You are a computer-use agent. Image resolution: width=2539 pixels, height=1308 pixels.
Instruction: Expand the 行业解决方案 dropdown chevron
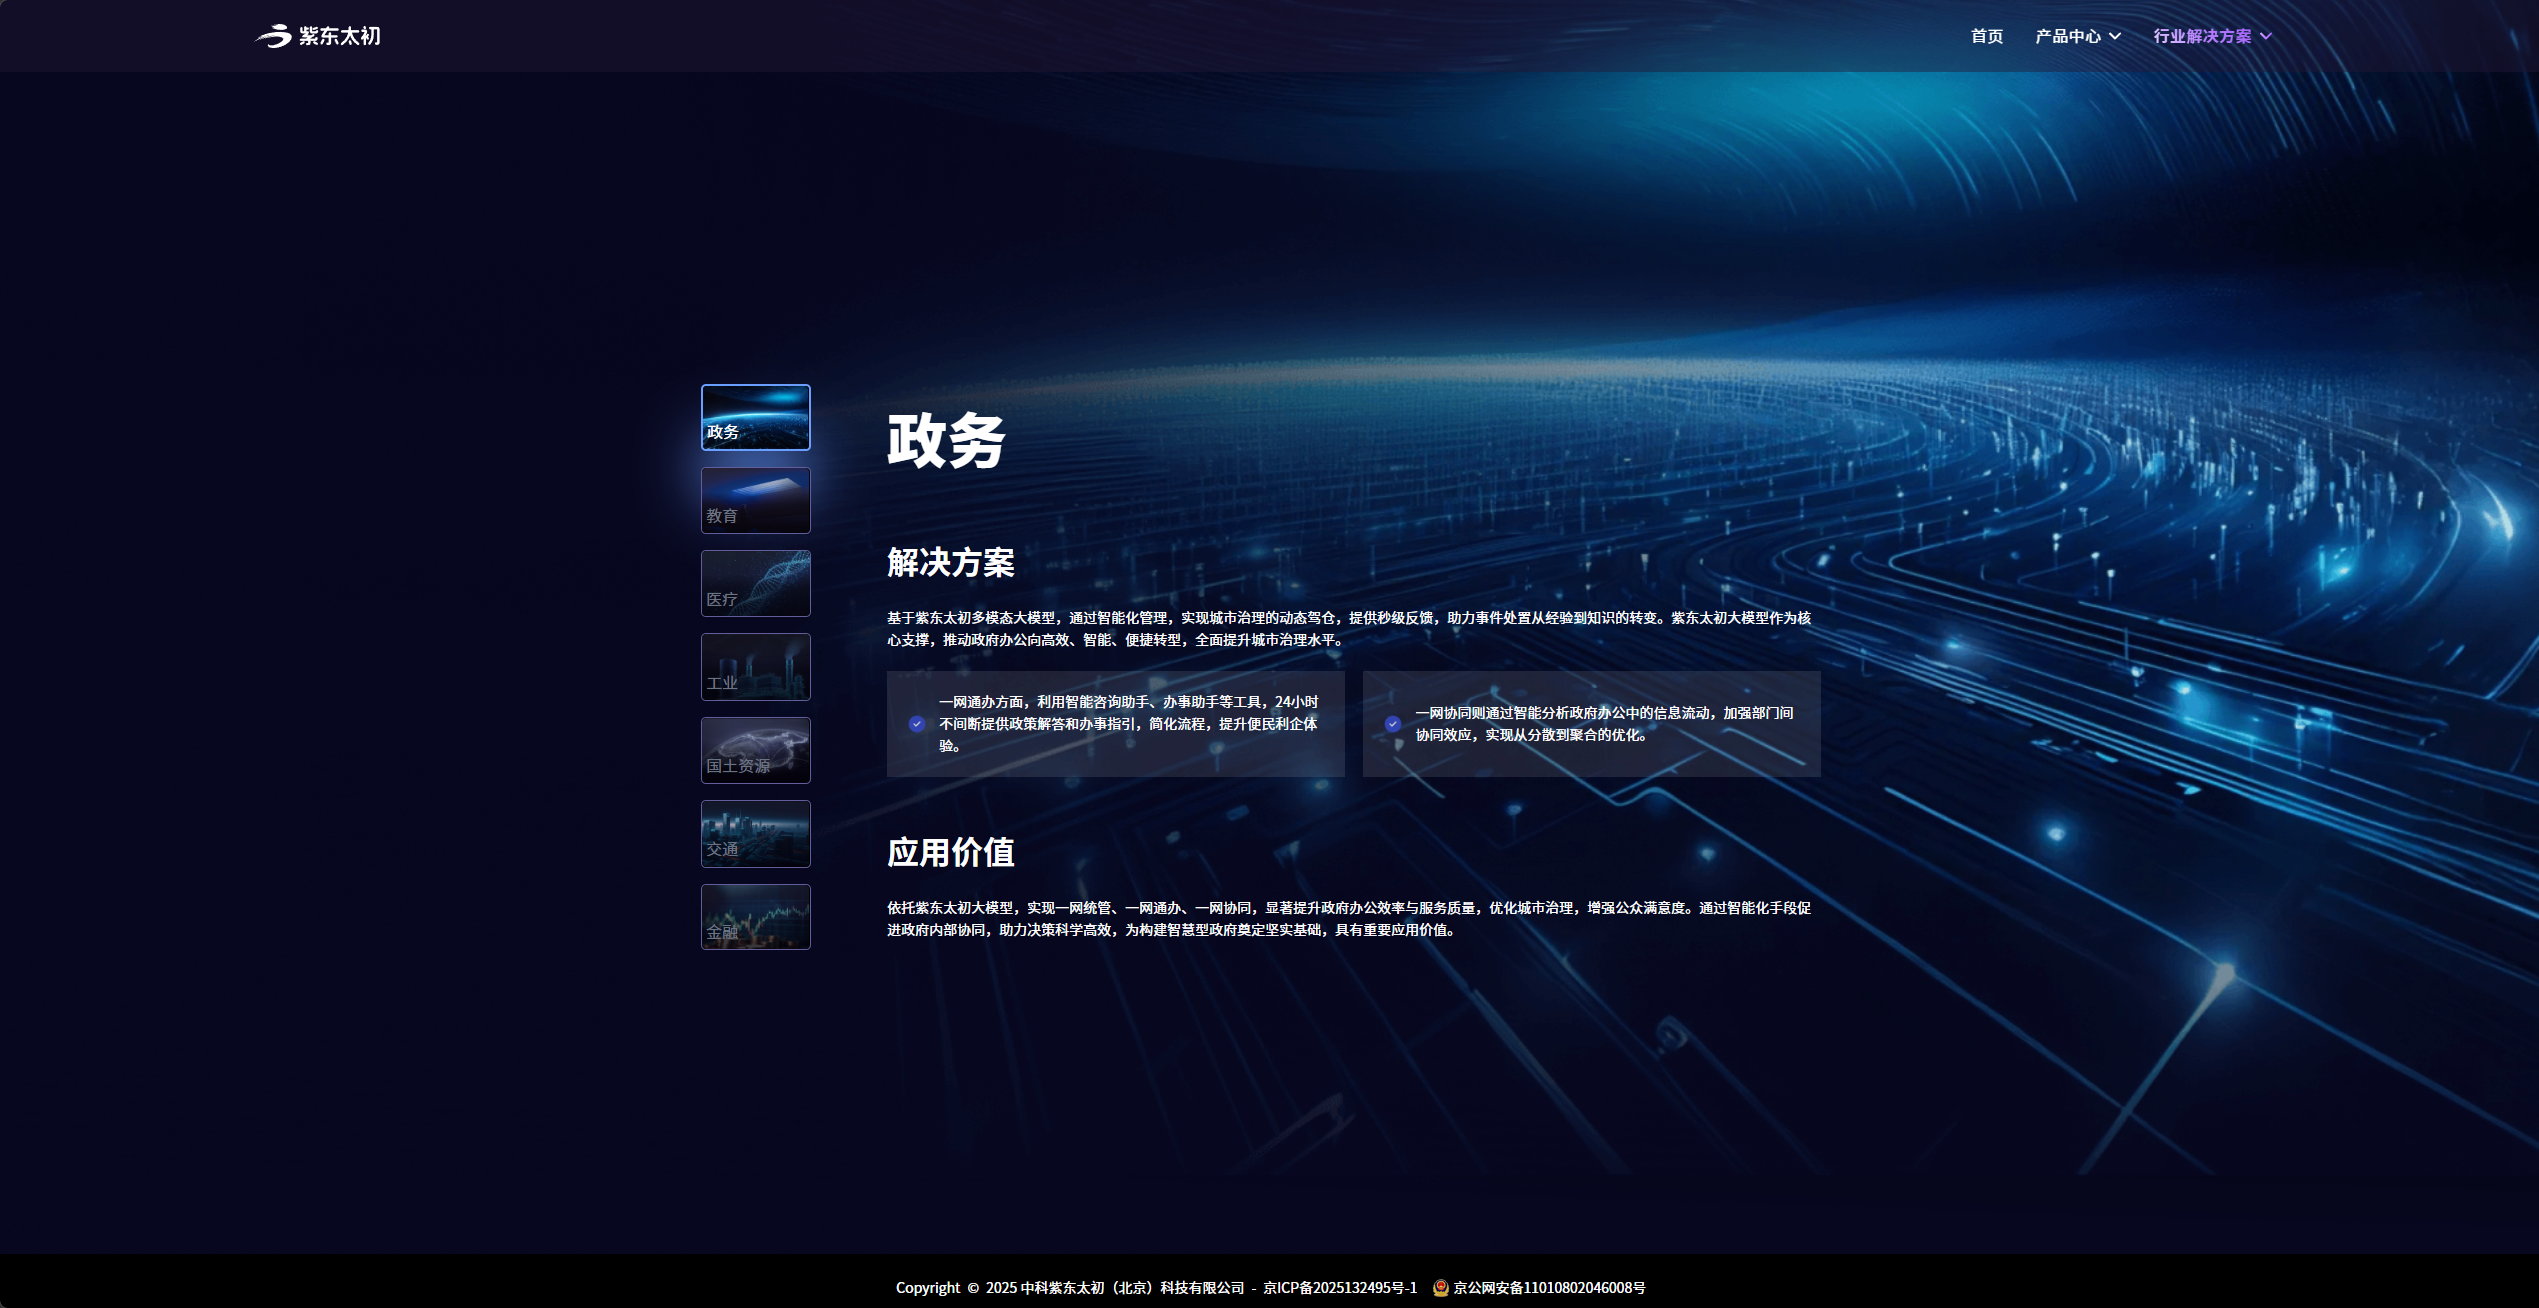click(2266, 36)
